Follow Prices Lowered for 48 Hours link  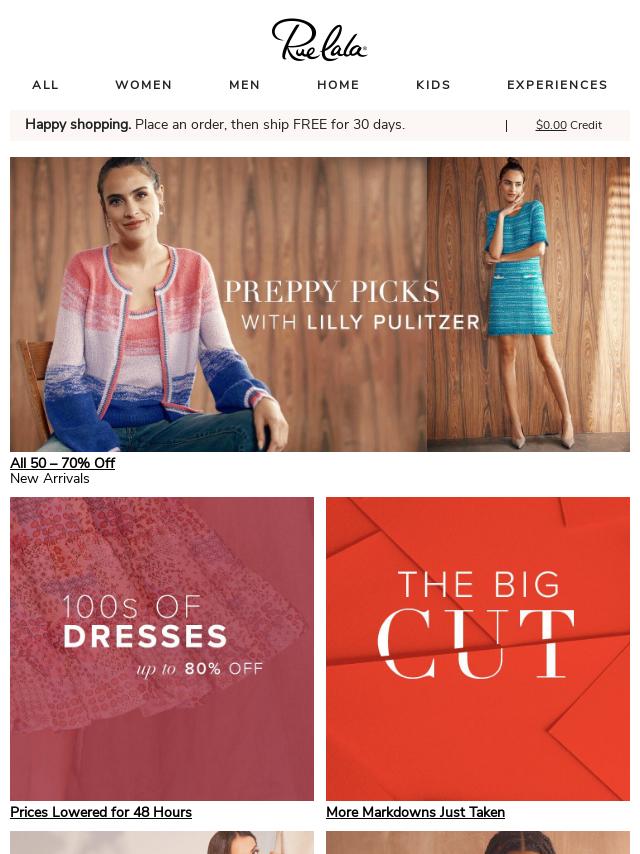(101, 812)
